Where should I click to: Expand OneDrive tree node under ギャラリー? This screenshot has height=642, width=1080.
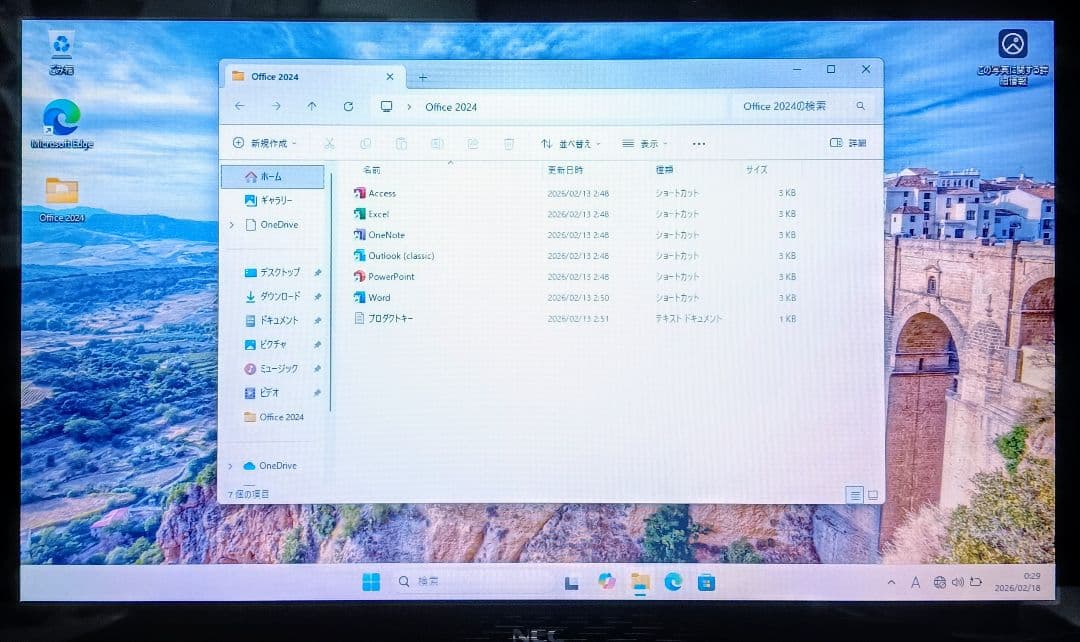(x=232, y=225)
